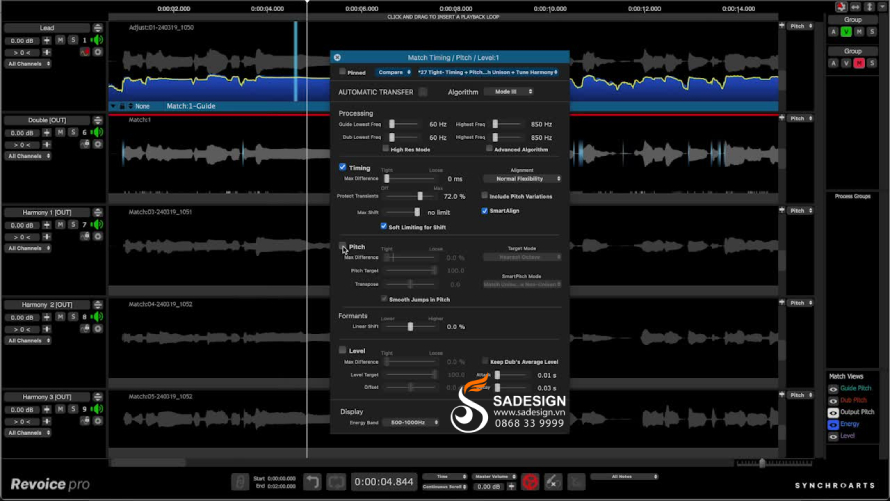Click the Lead track 0.00 dB field

(x=22, y=41)
